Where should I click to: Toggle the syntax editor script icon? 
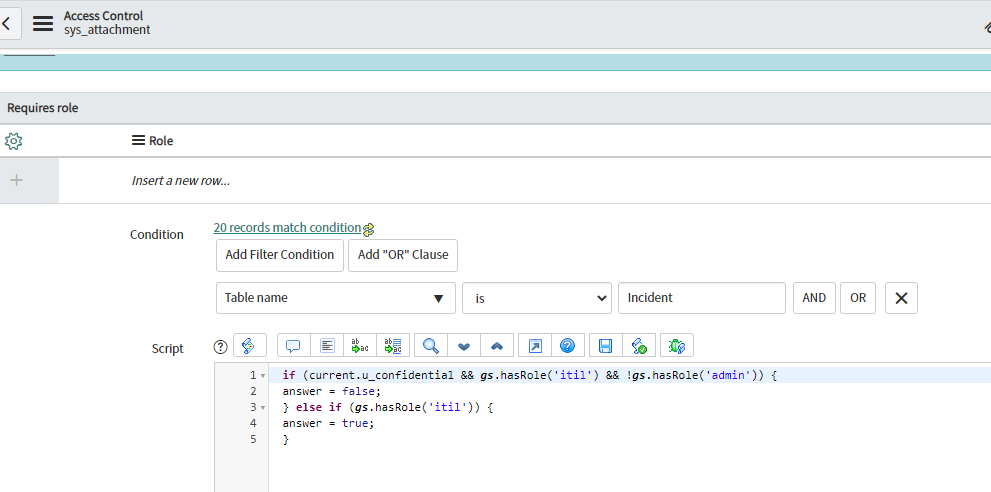(x=250, y=345)
